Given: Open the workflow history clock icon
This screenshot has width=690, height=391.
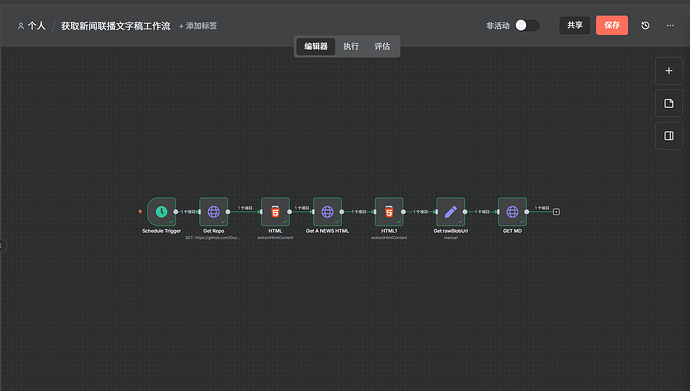Looking at the screenshot, I should pyautogui.click(x=645, y=26).
